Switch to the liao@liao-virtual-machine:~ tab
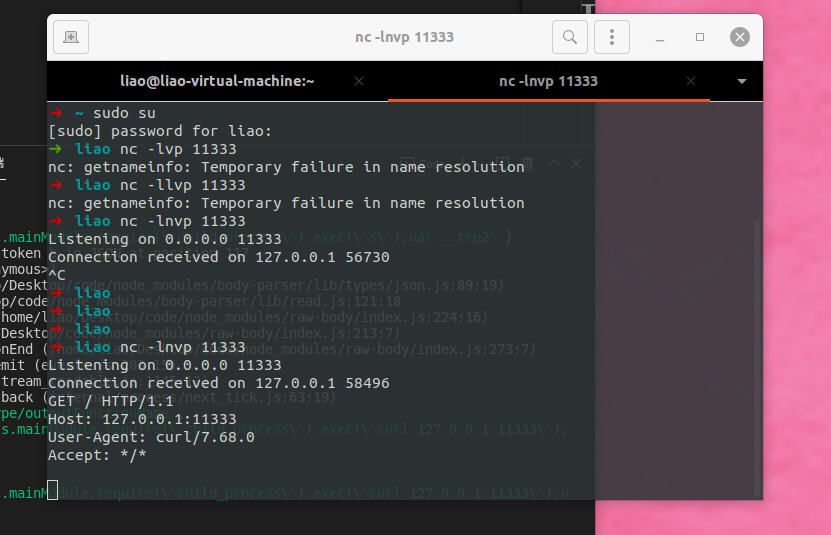 pyautogui.click(x=217, y=81)
